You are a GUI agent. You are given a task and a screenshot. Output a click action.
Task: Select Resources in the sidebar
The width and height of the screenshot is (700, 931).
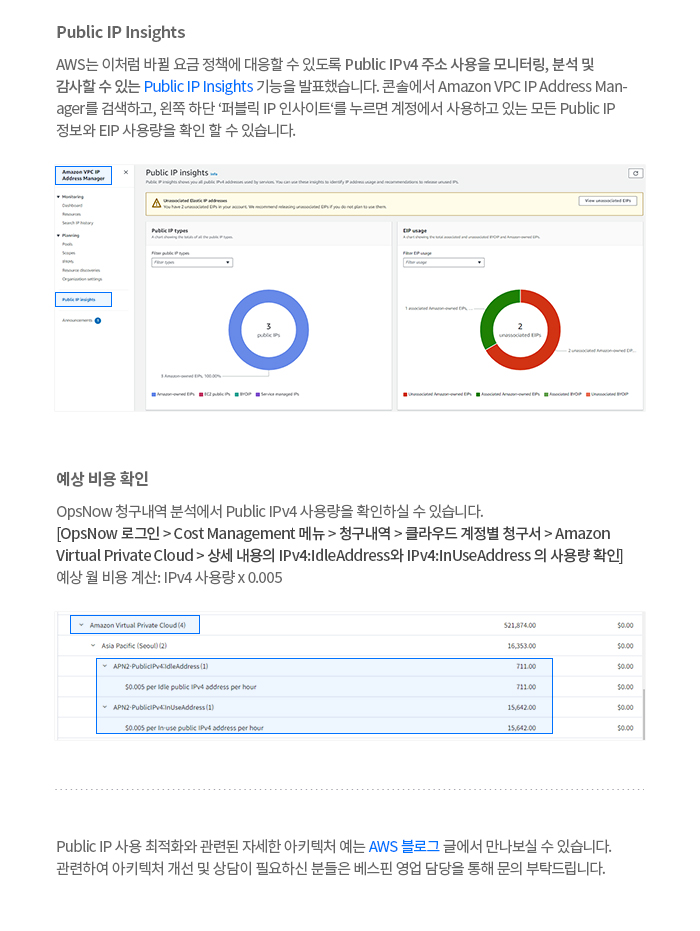coord(72,214)
